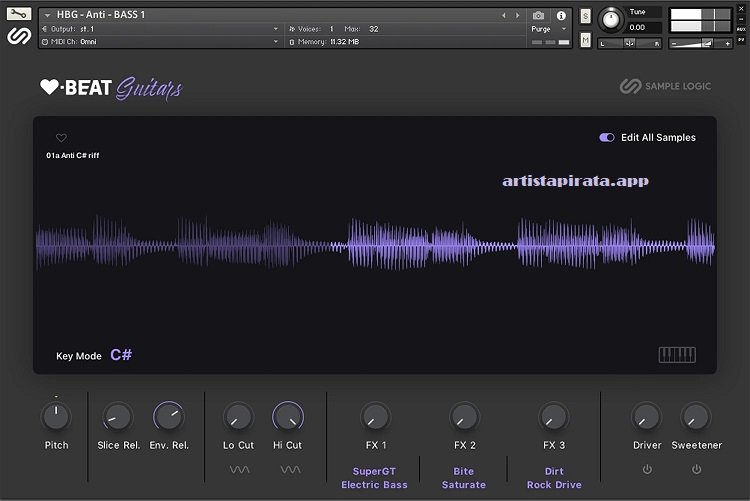Click the Sample Logic logo icon under the wrench
The image size is (750, 501).
point(19,36)
